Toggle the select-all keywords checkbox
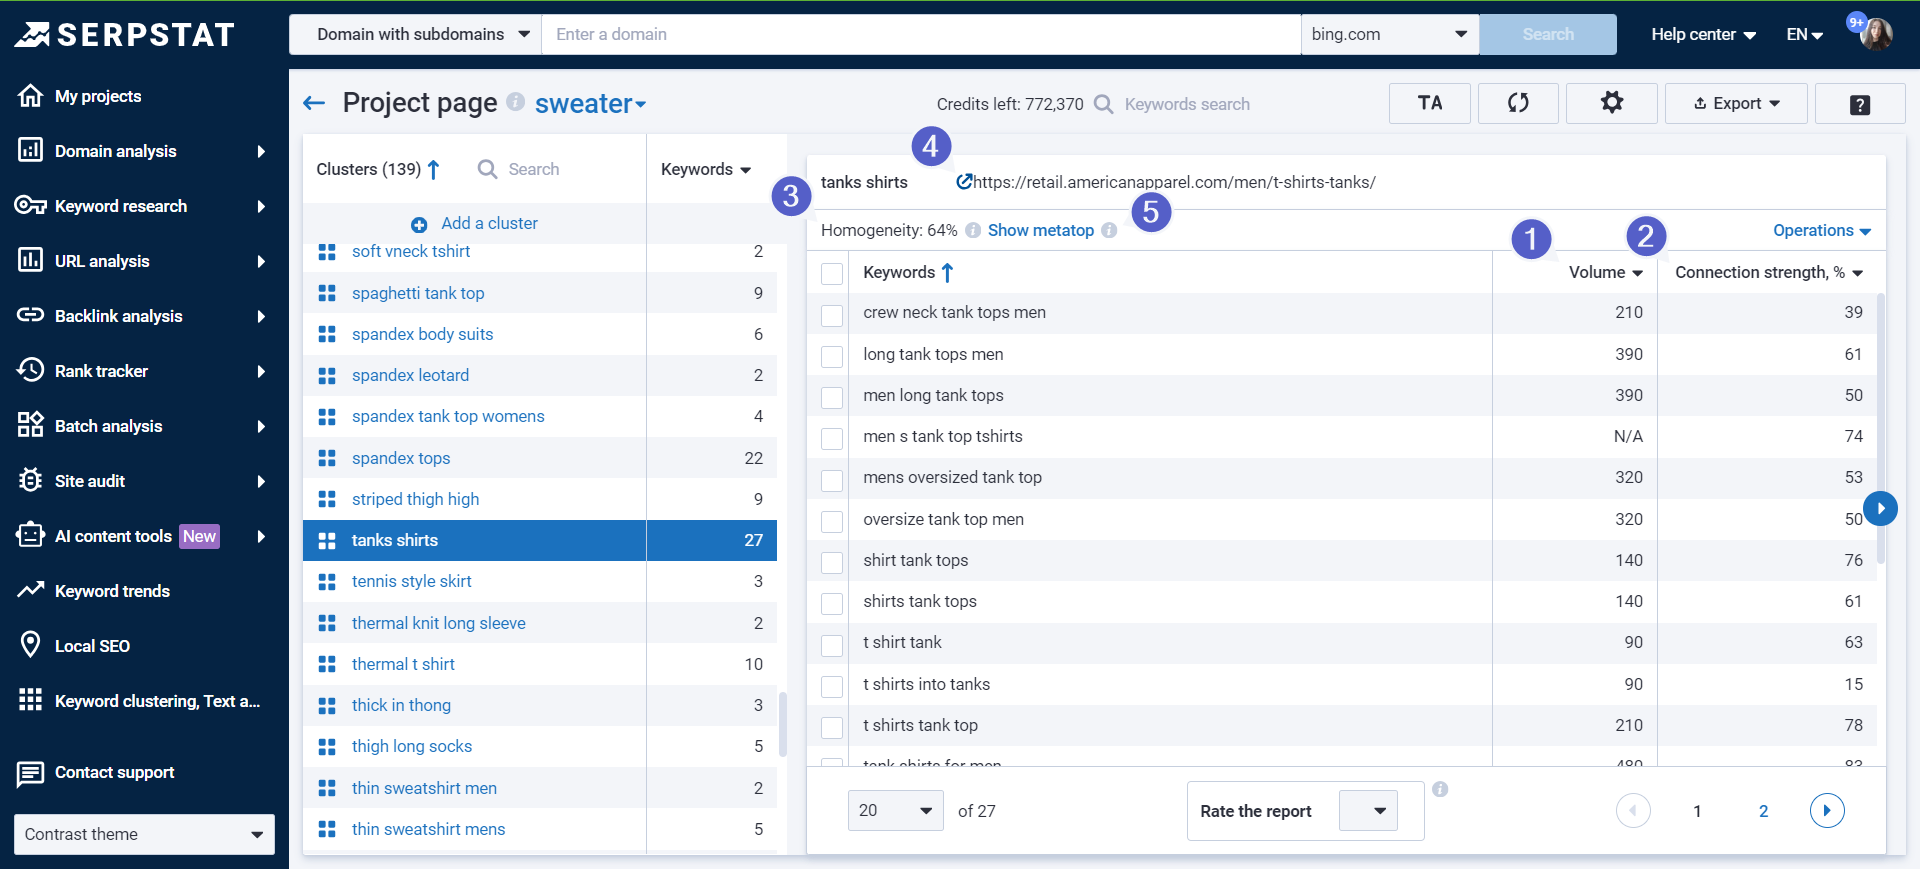Image resolution: width=1920 pixels, height=869 pixels. click(832, 273)
